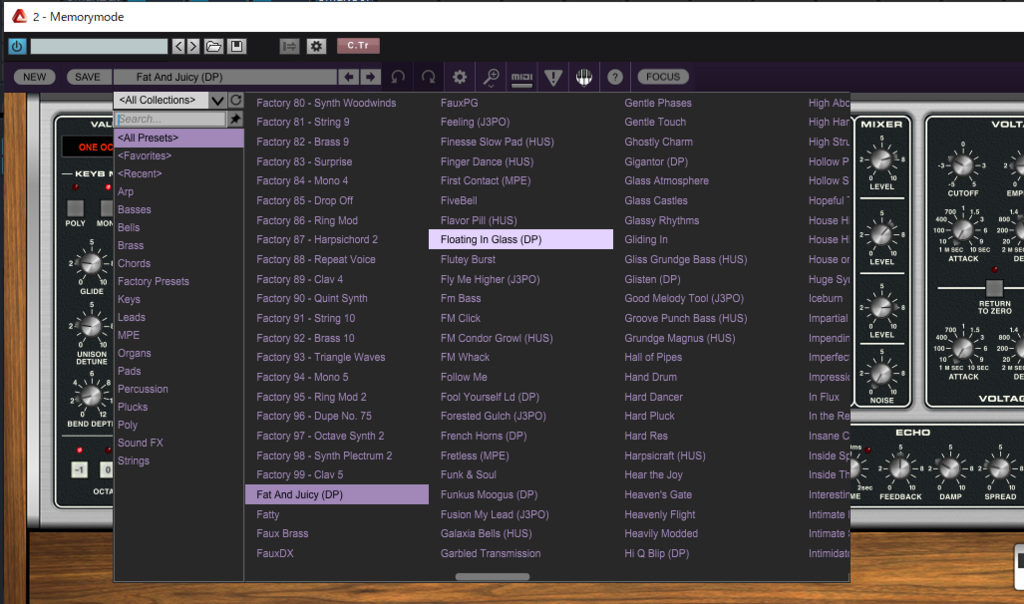Choose preset Iceburn
The height and width of the screenshot is (604, 1024).
(825, 298)
